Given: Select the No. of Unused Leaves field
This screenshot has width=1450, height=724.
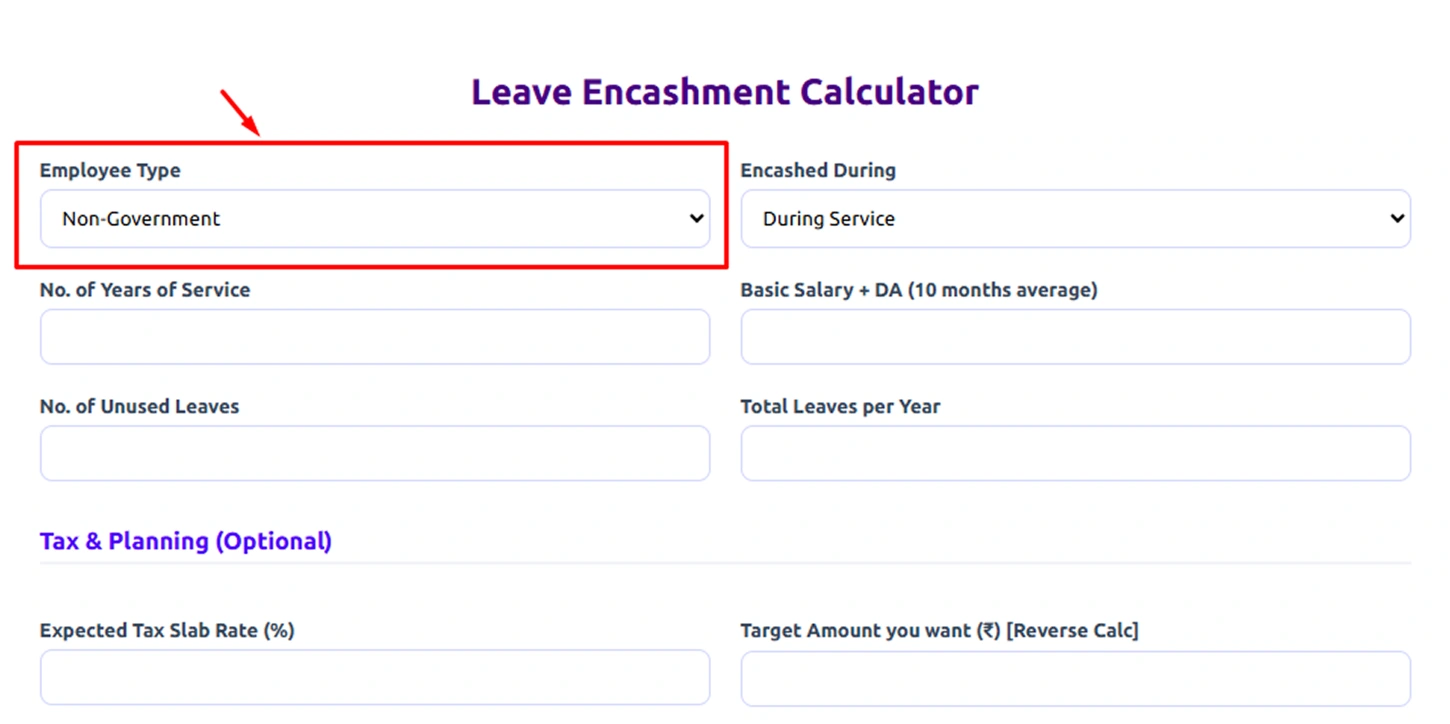Looking at the screenshot, I should (x=374, y=454).
